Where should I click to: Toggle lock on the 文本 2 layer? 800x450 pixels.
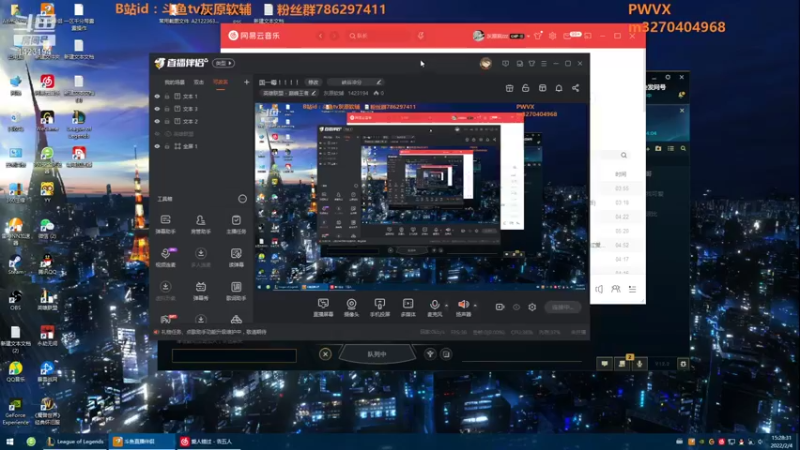[x=167, y=121]
